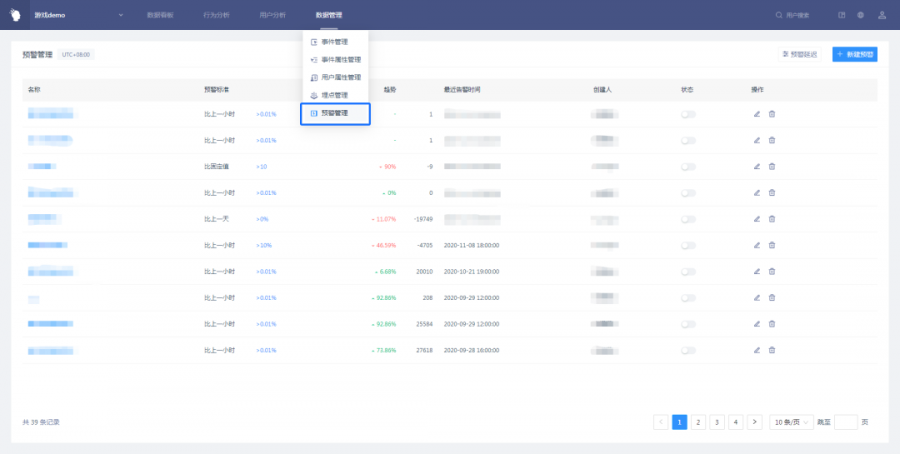
Task: Edit the alert row showing 11.07%
Action: (757, 219)
